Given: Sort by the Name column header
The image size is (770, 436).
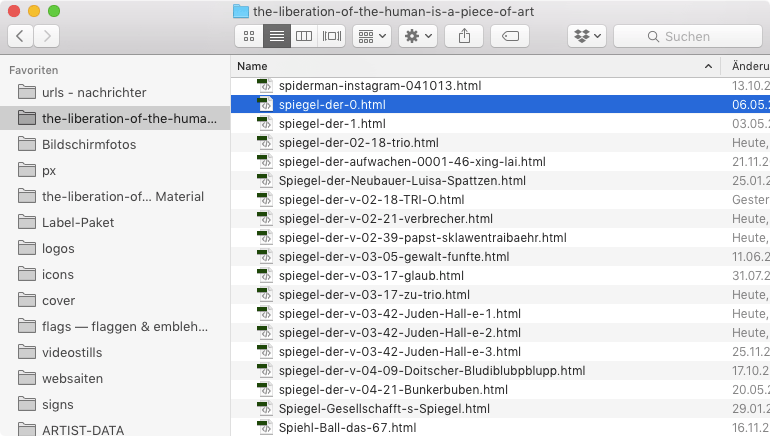Looking at the screenshot, I should (252, 66).
